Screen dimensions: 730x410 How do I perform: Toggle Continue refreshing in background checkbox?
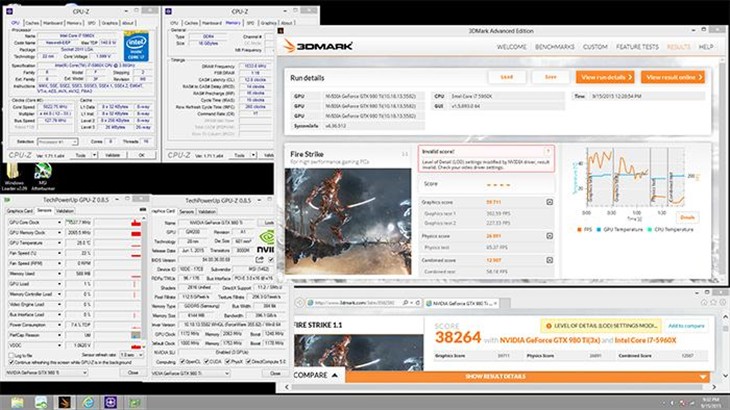click(12, 362)
